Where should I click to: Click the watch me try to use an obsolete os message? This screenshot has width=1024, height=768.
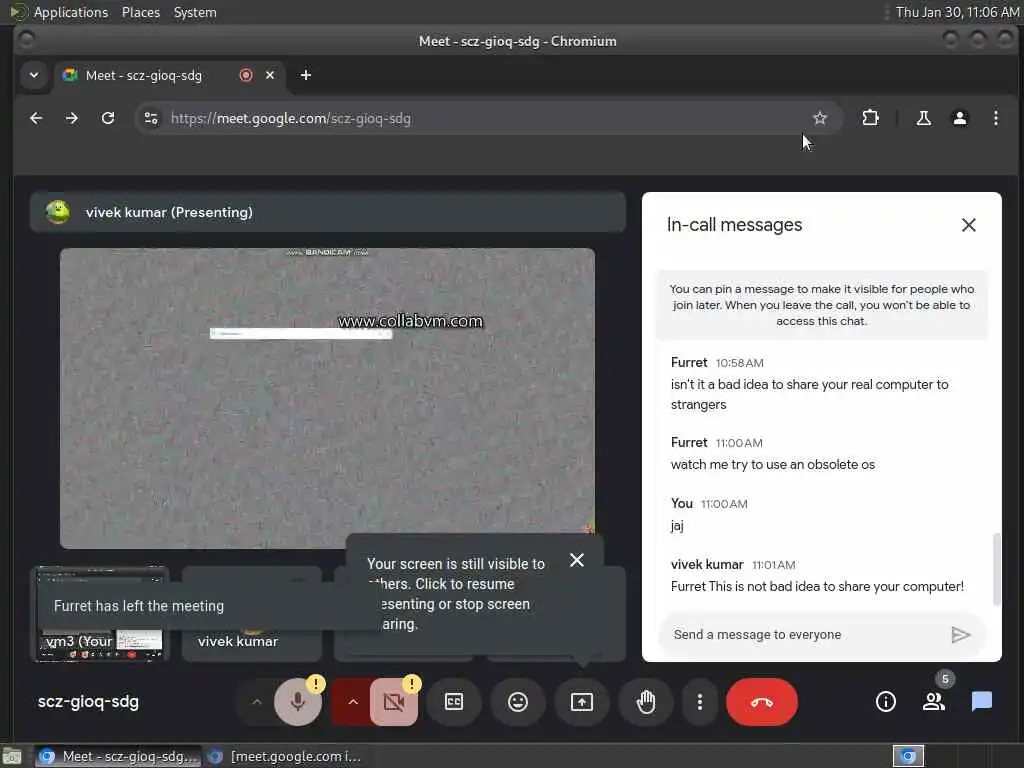pos(773,464)
